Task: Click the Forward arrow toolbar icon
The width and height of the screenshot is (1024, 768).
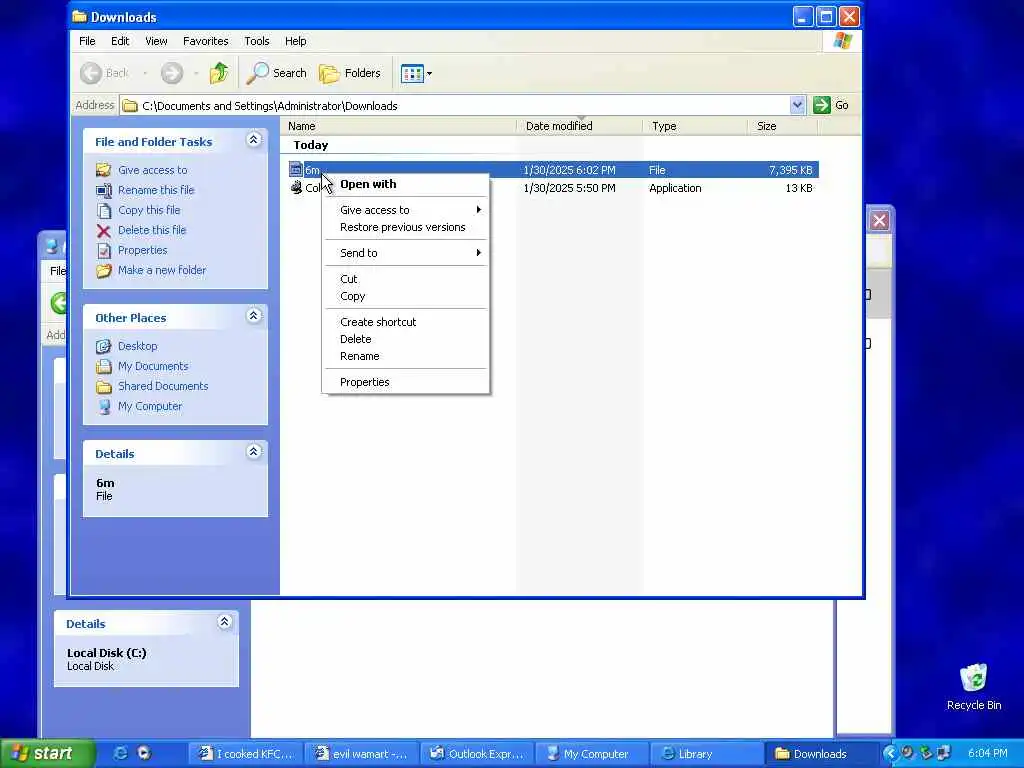Action: [172, 73]
